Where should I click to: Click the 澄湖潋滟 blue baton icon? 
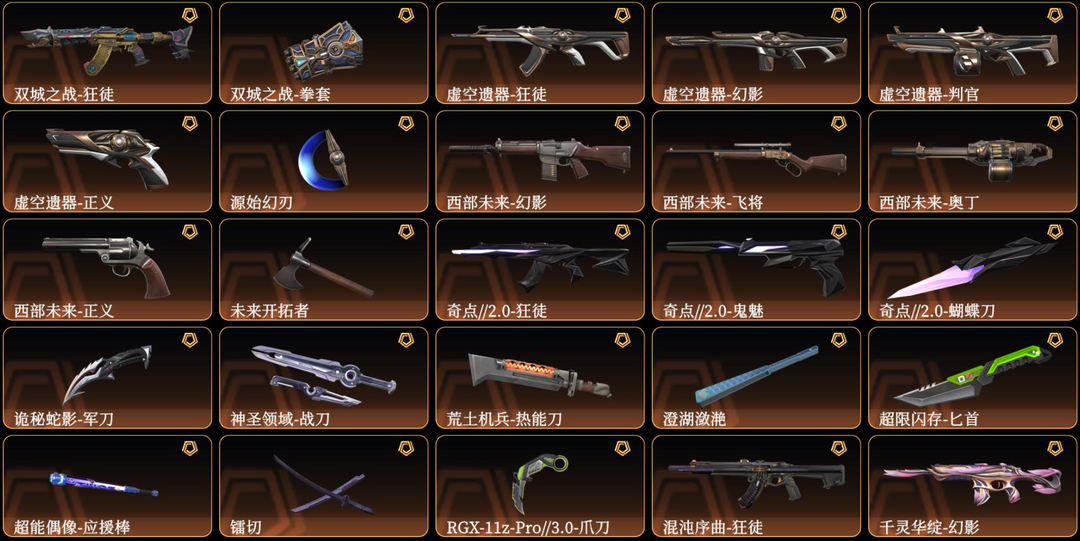pyautogui.click(x=756, y=376)
